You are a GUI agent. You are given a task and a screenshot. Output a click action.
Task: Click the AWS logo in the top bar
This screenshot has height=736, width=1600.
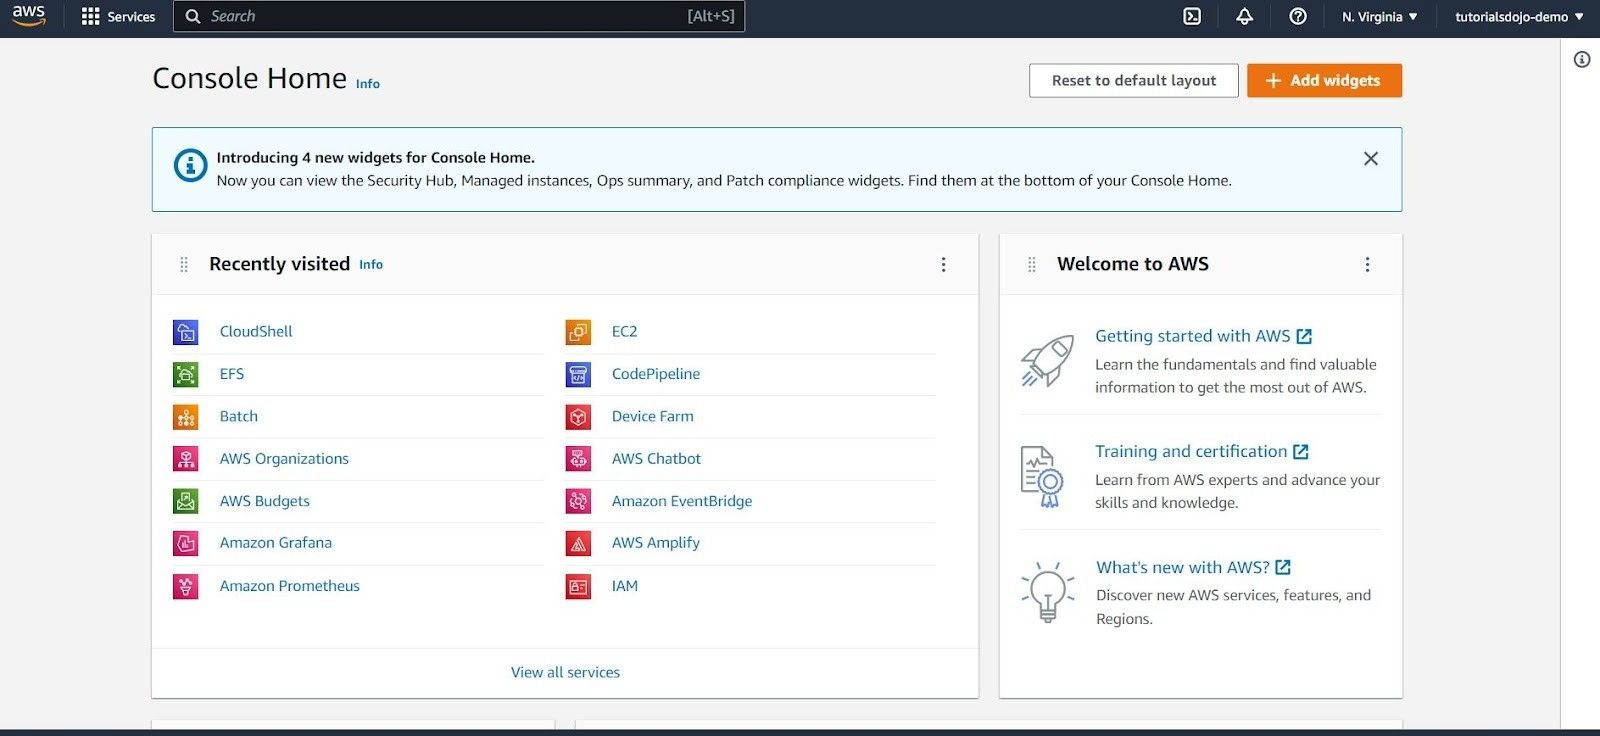point(28,16)
